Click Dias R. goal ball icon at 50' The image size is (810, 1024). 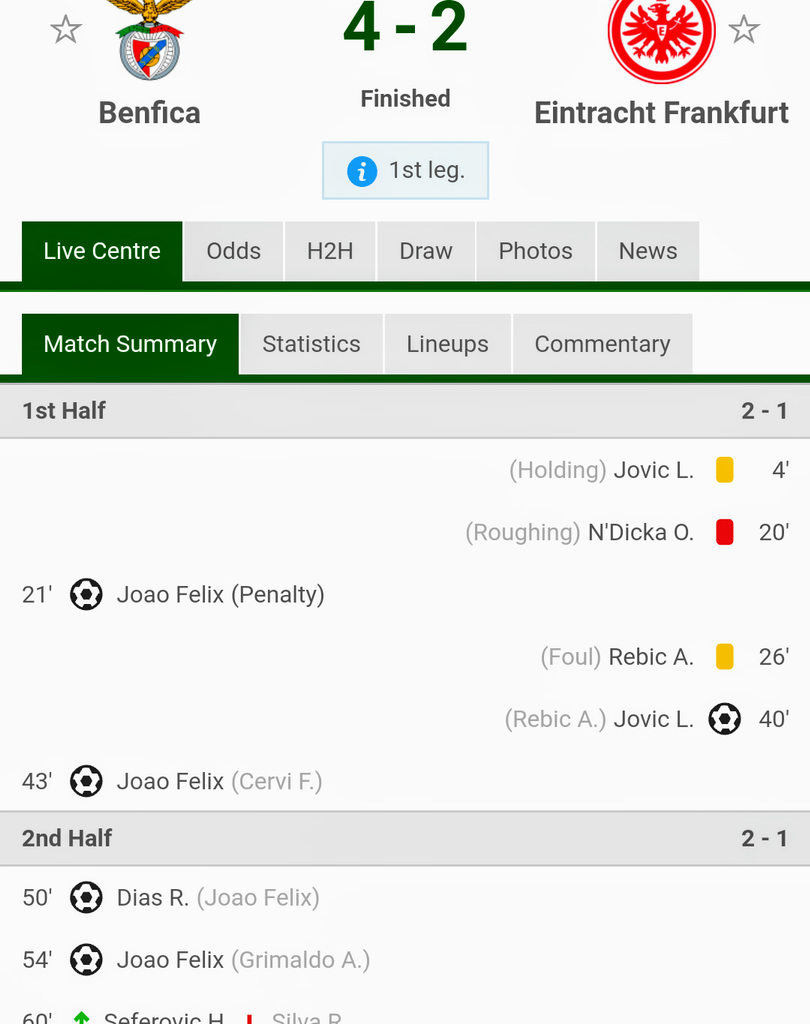click(86, 897)
